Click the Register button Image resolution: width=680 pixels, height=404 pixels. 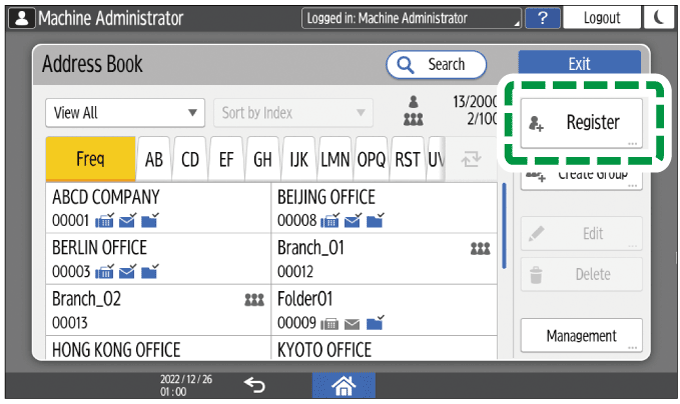click(581, 123)
